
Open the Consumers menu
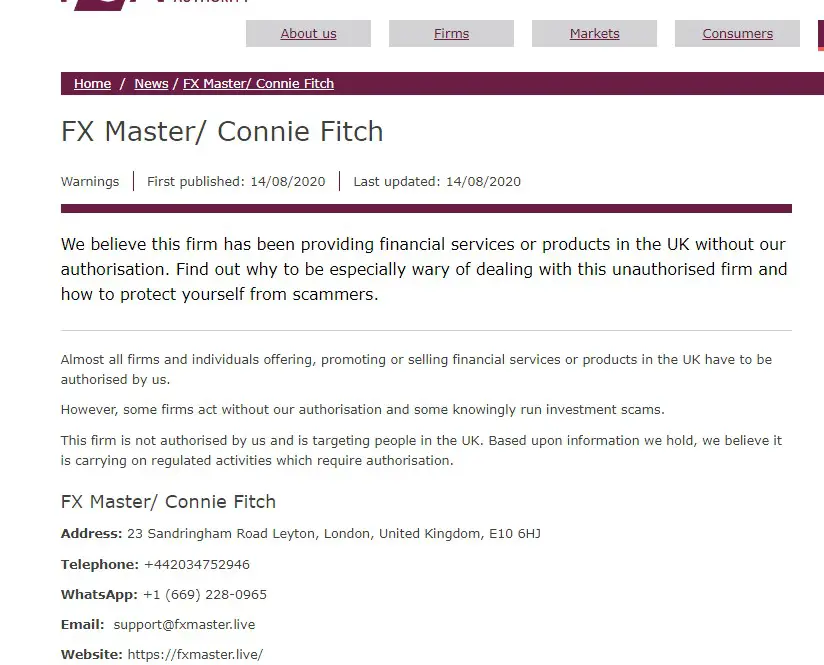pyautogui.click(x=737, y=34)
